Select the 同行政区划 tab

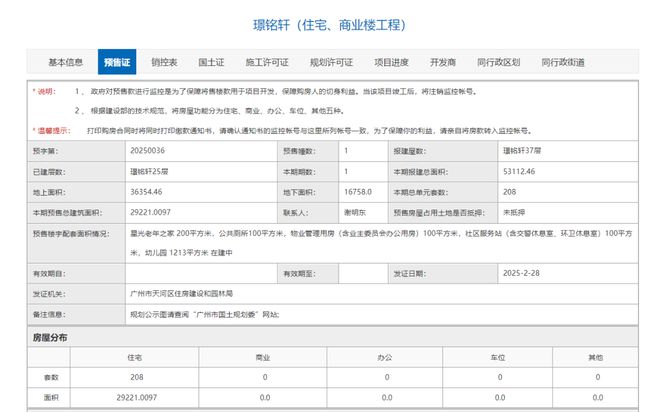tap(498, 62)
